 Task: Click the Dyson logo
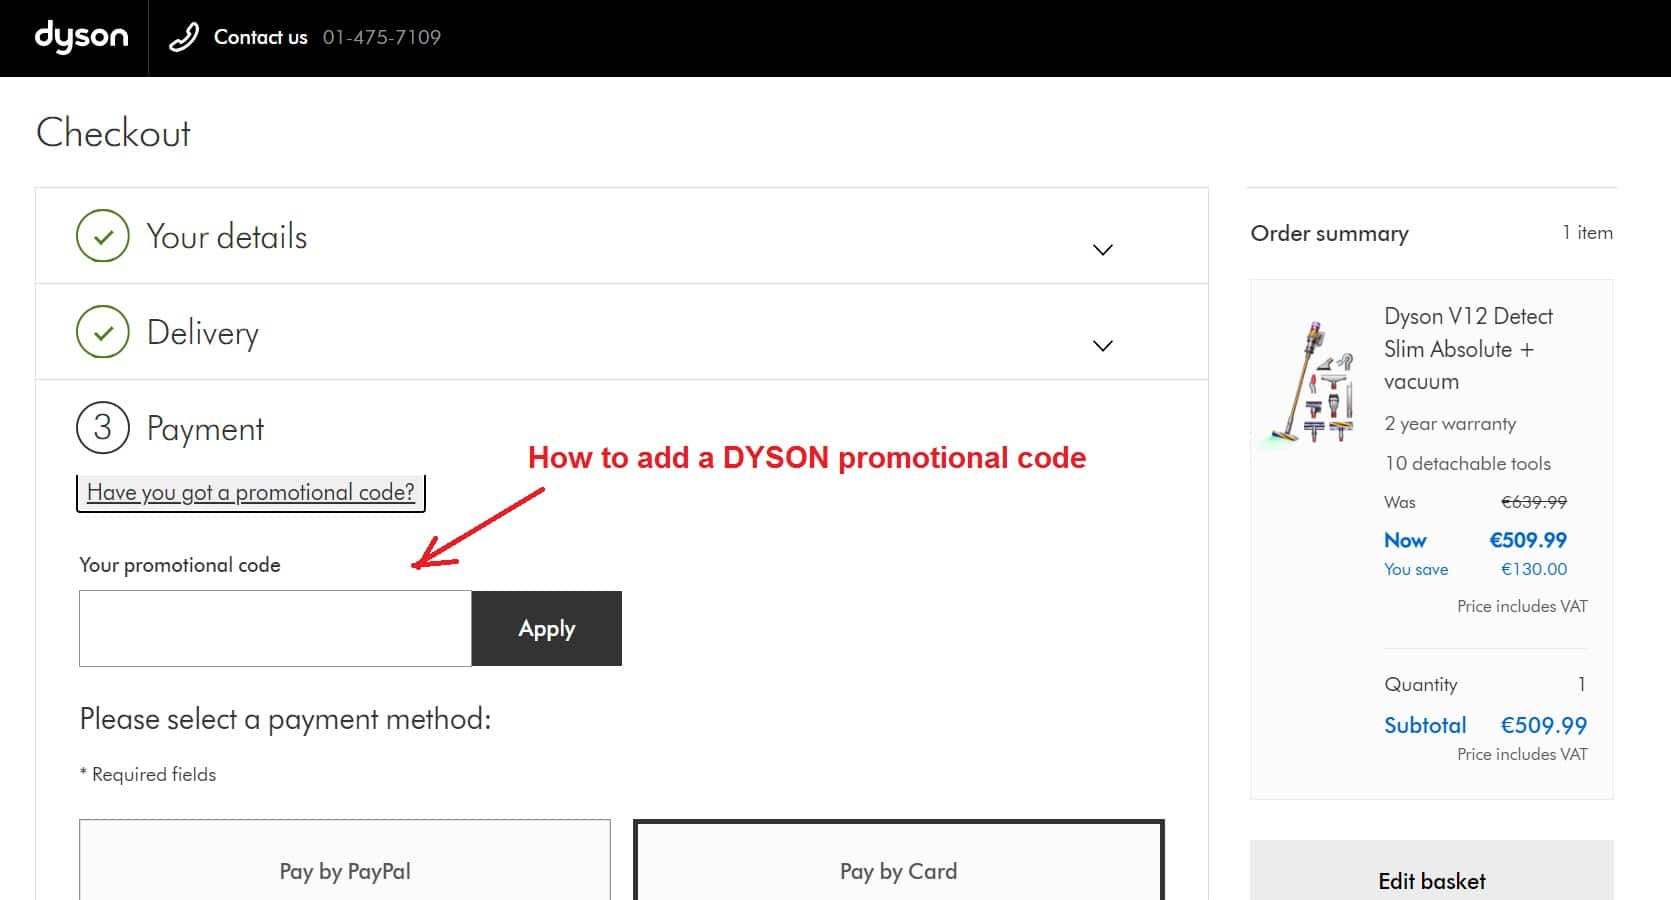[x=80, y=37]
